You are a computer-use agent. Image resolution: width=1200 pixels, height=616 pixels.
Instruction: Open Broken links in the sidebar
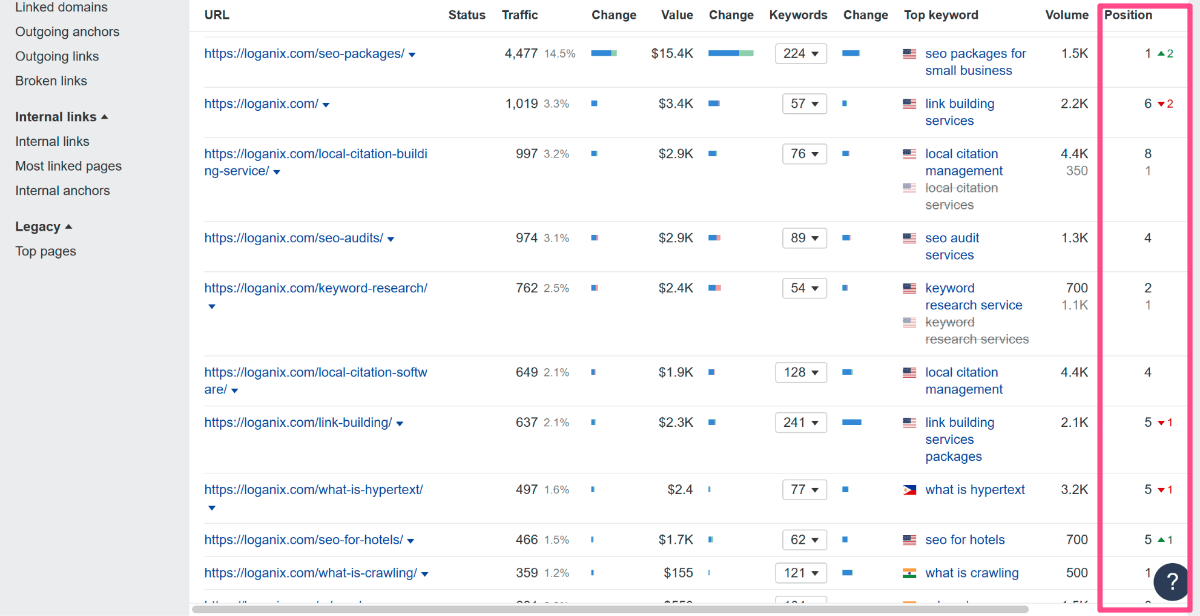click(x=51, y=81)
